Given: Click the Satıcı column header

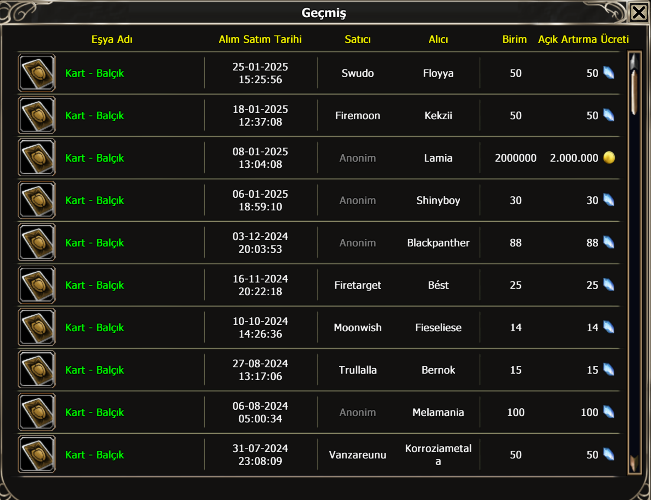Looking at the screenshot, I should 357,39.
